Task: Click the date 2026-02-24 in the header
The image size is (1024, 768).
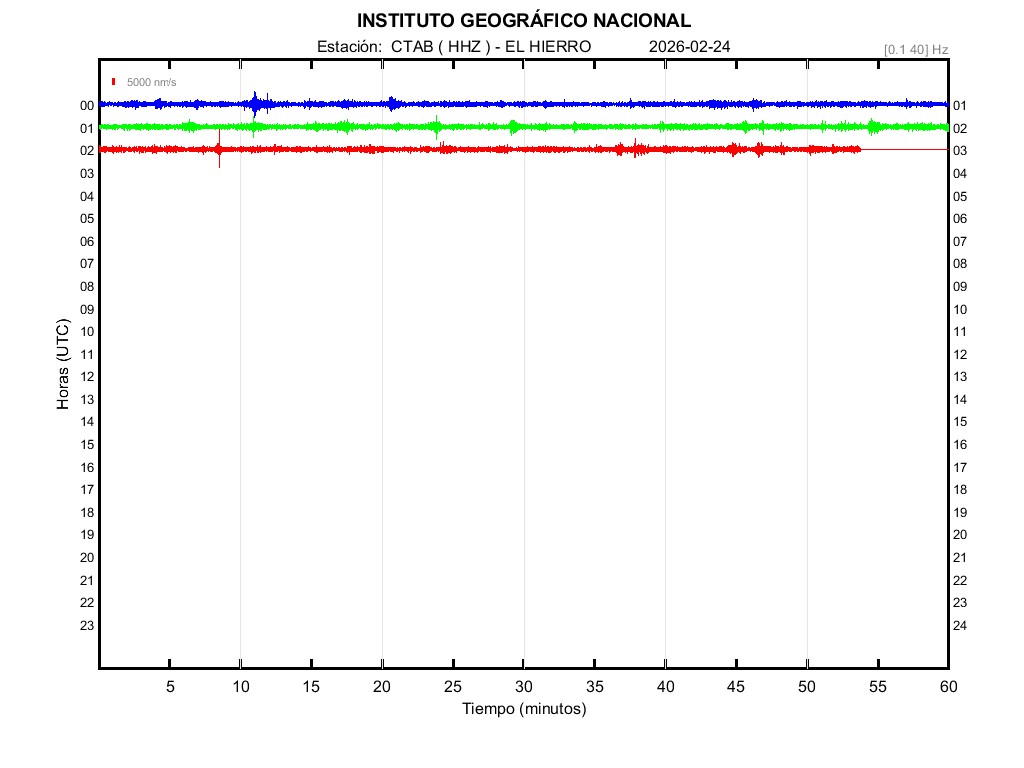Action: pos(691,47)
